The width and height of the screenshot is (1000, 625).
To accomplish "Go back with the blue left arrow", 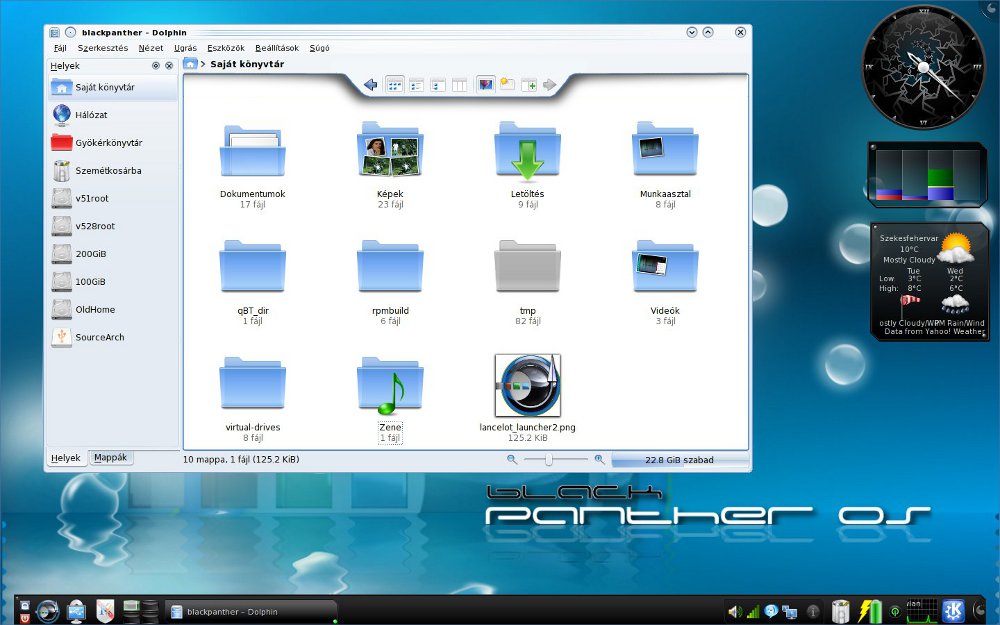I will tap(371, 85).
